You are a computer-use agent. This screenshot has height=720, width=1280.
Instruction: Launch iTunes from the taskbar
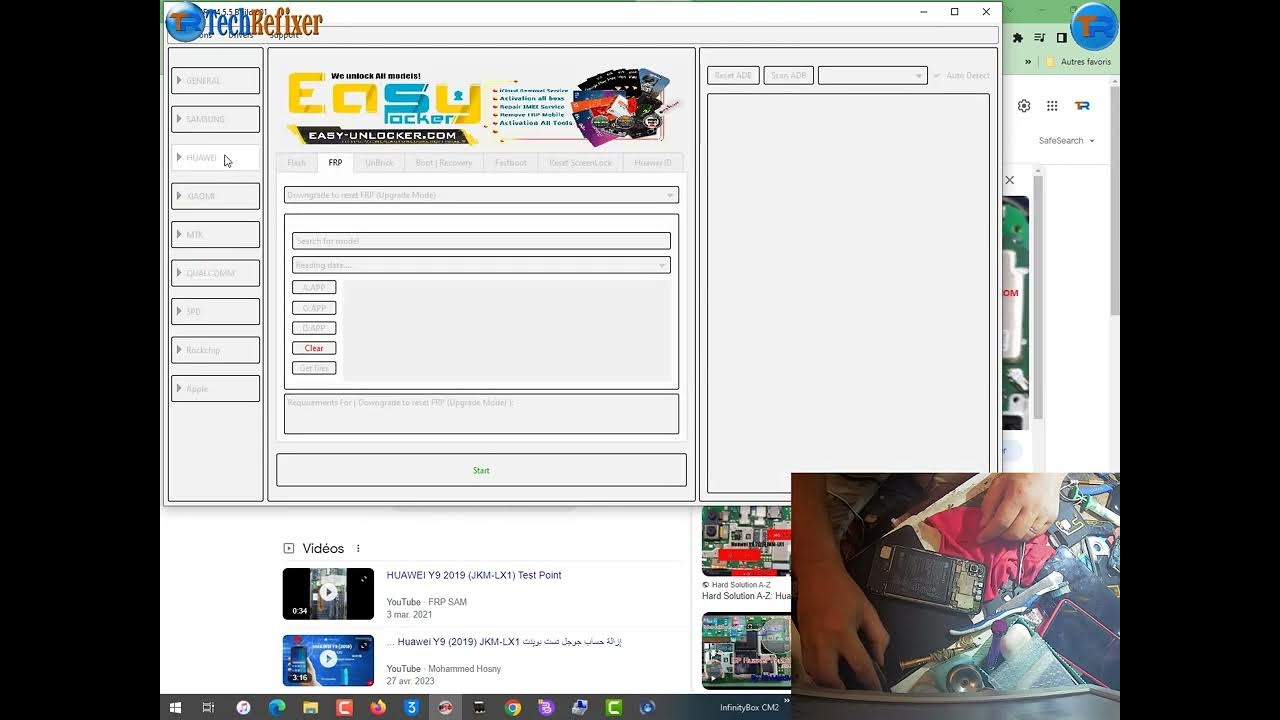coord(243,708)
